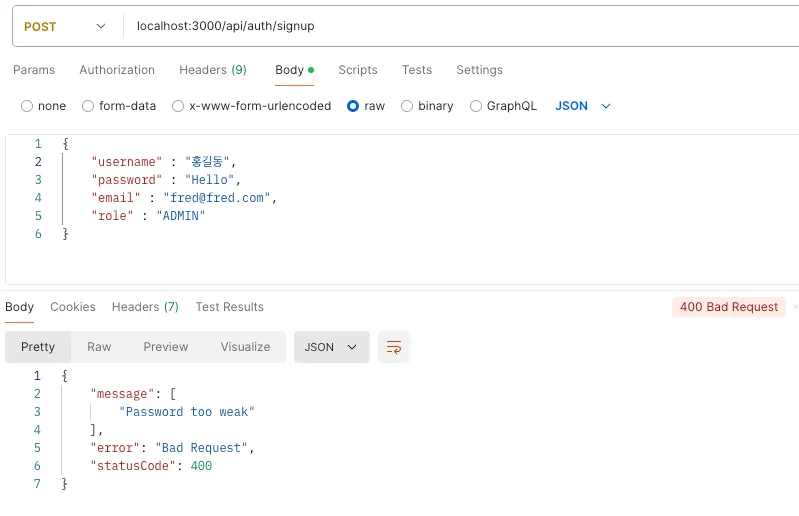
Task: Open the request Settings tab
Action: [479, 70]
